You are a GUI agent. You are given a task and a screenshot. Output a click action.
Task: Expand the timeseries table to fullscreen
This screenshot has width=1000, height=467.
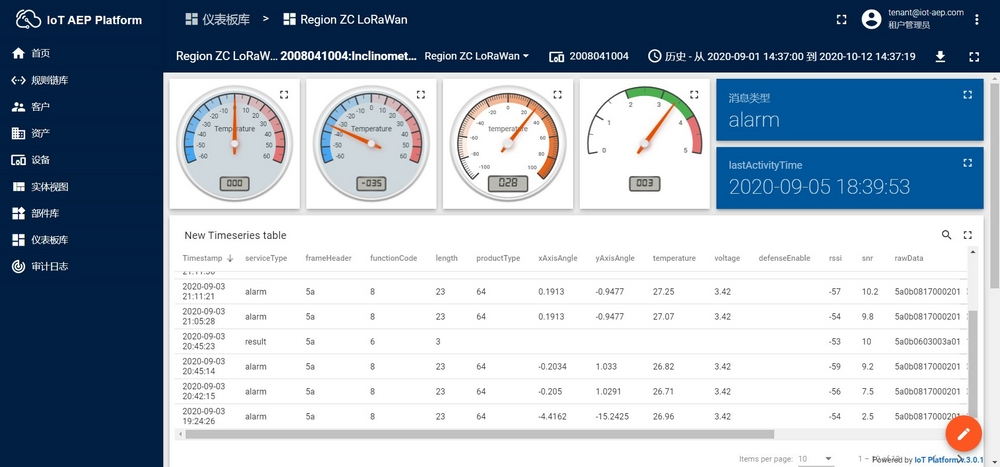tap(968, 235)
